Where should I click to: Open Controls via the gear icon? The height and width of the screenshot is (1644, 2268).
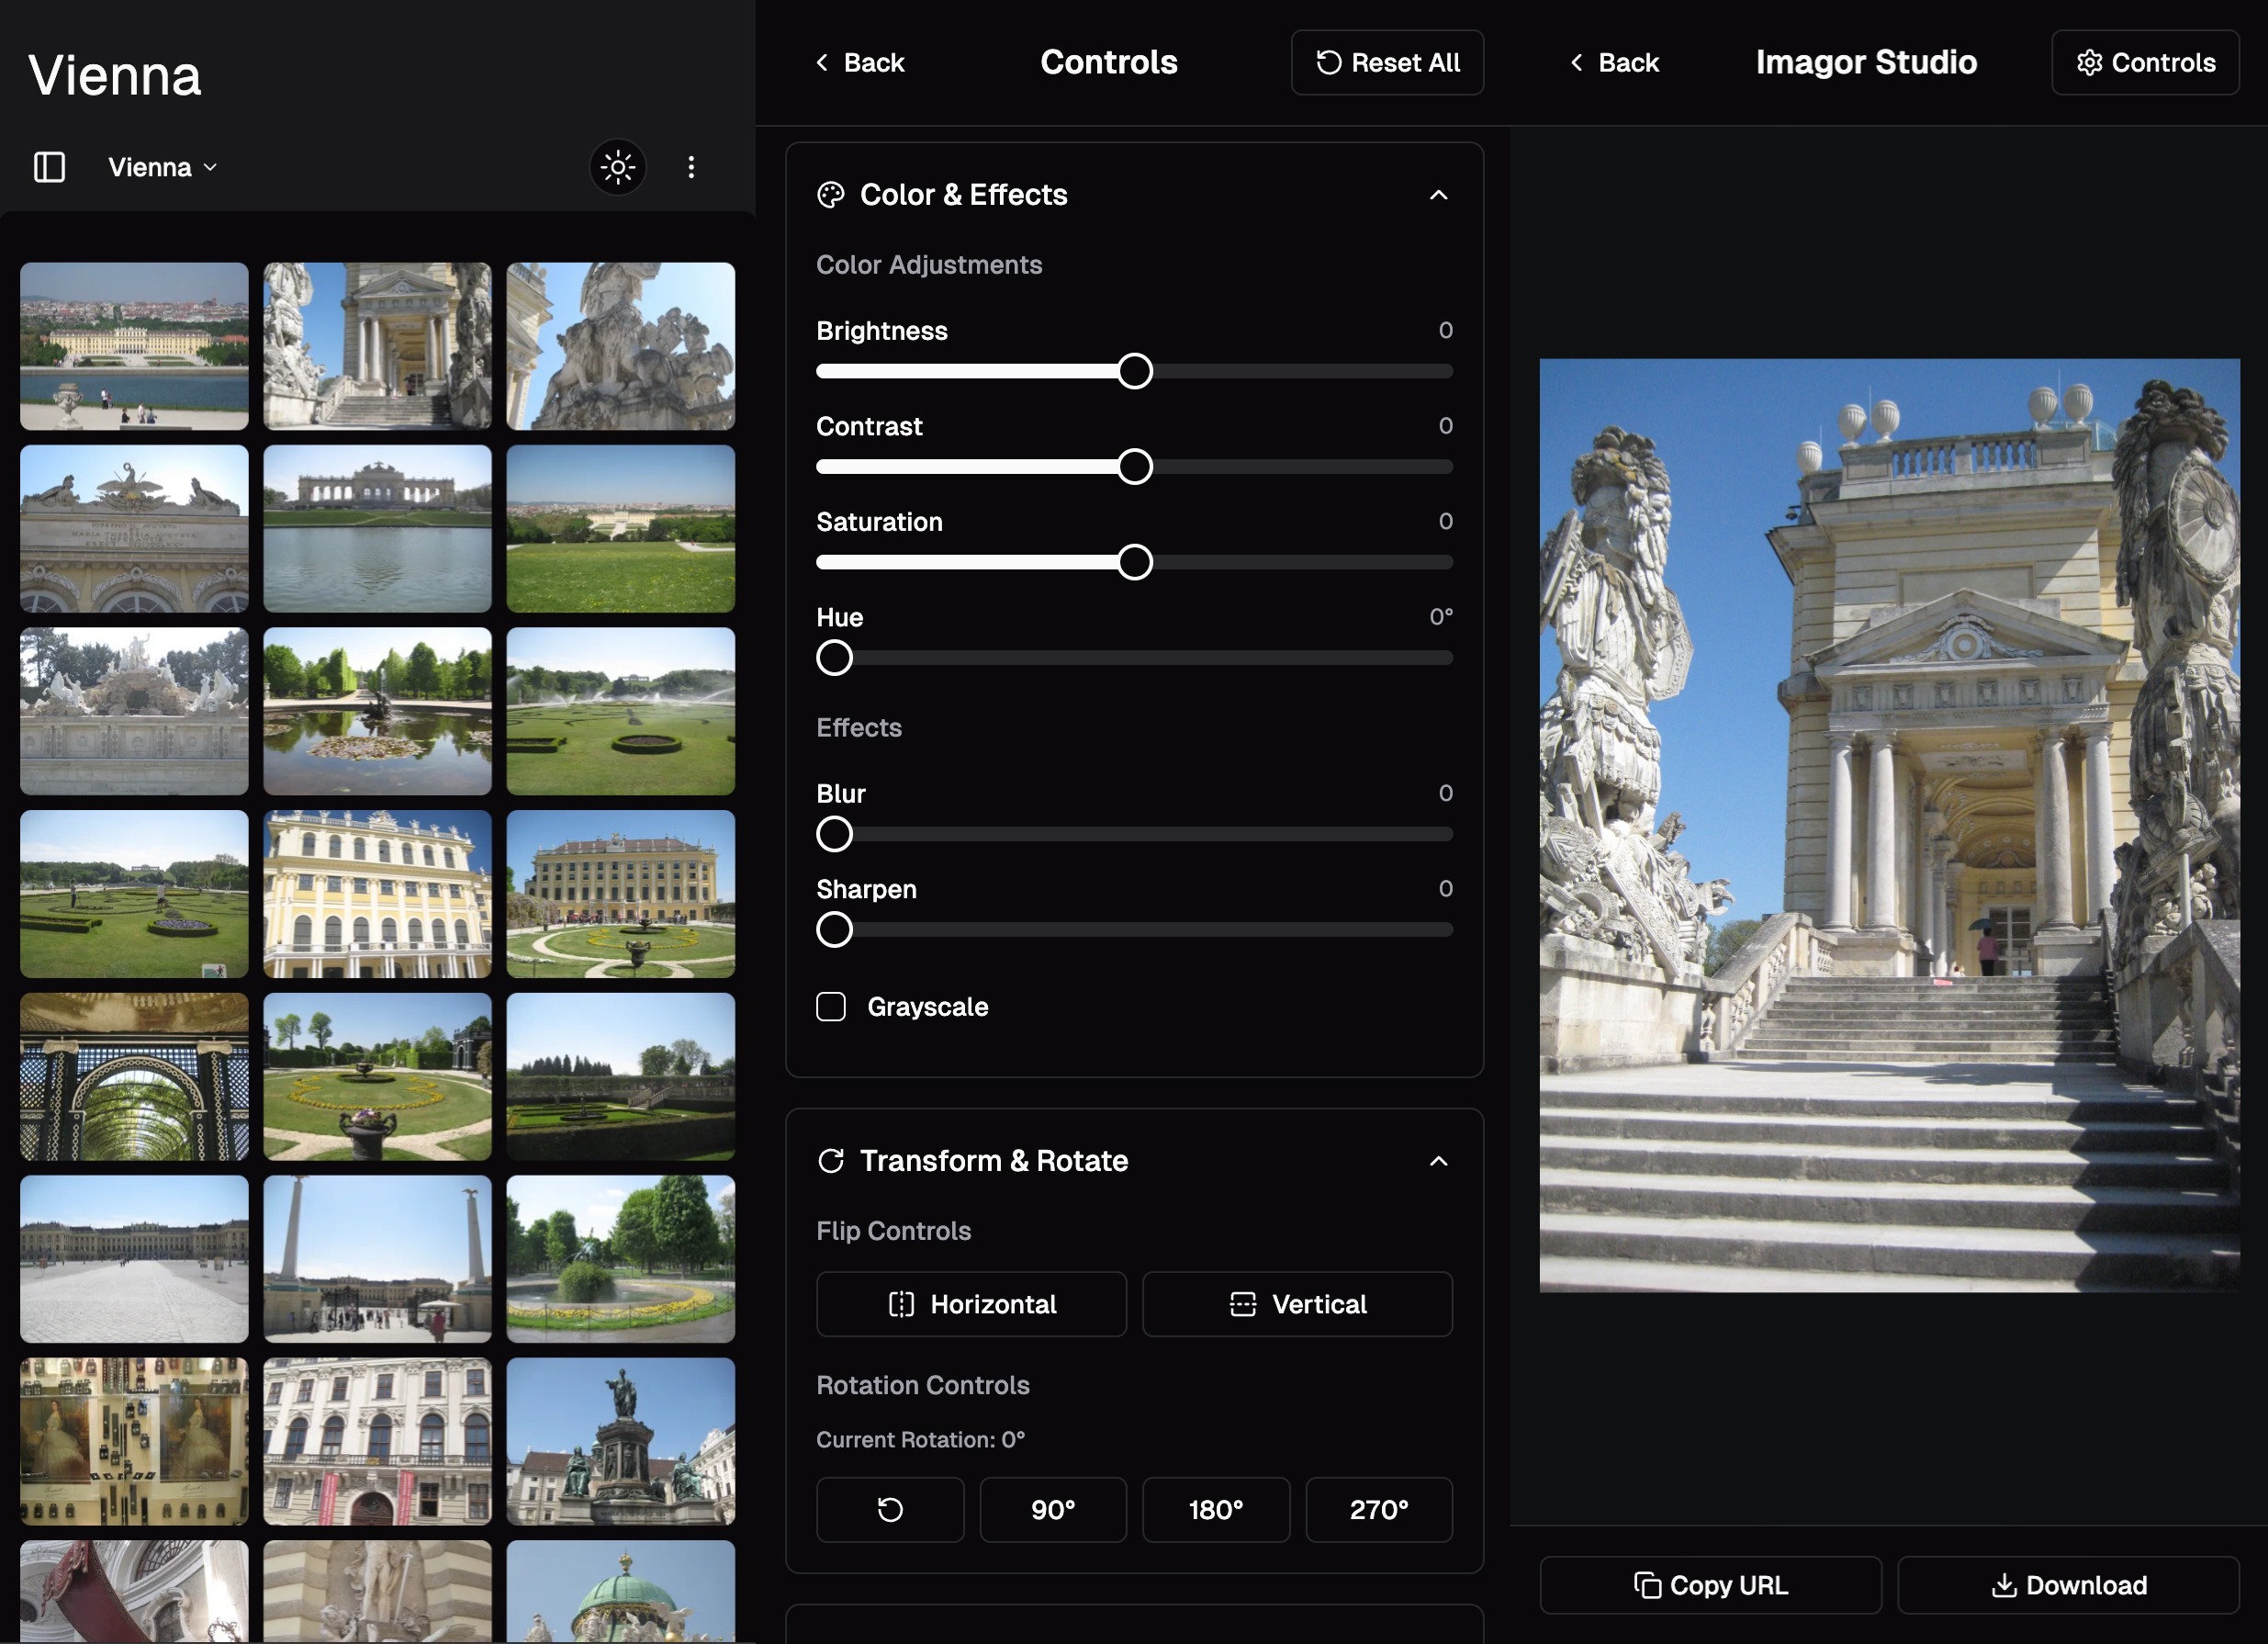coord(2144,62)
